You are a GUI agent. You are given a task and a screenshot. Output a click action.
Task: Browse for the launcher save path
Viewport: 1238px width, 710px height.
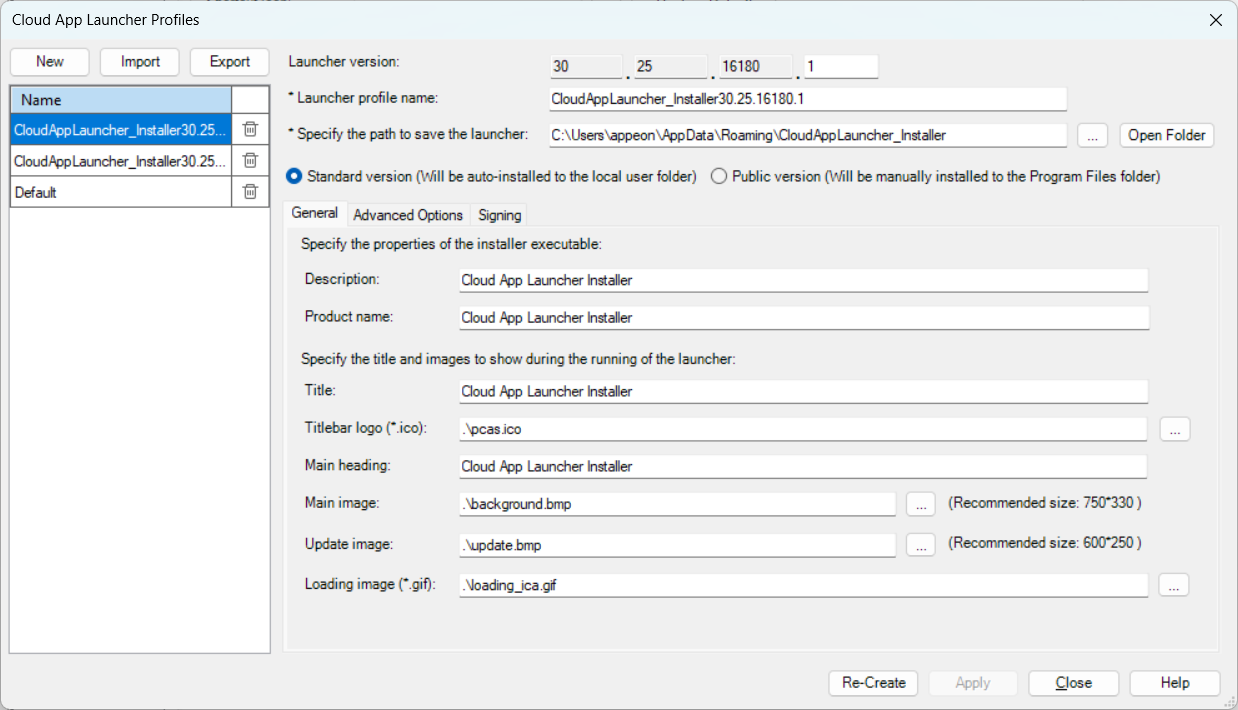(x=1092, y=135)
